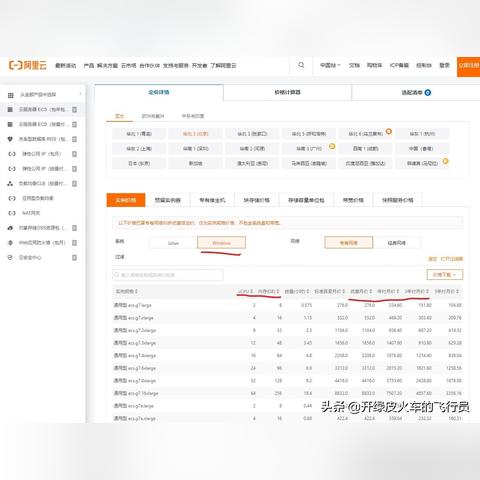This screenshot has height=480, width=480.
Task: Click the icon beside 弹性公网 IP (按量付费)
Action: (12, 169)
